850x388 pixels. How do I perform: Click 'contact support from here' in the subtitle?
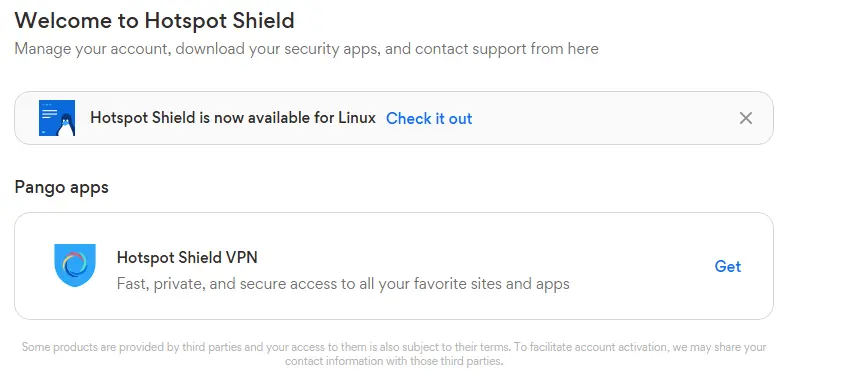tap(507, 49)
